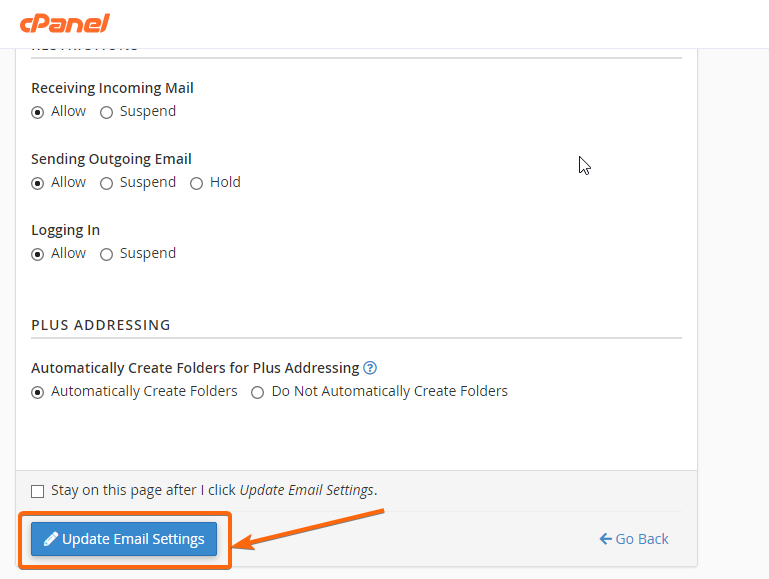Click the Hold option label text
Image resolution: width=769 pixels, height=579 pixels.
pos(225,182)
